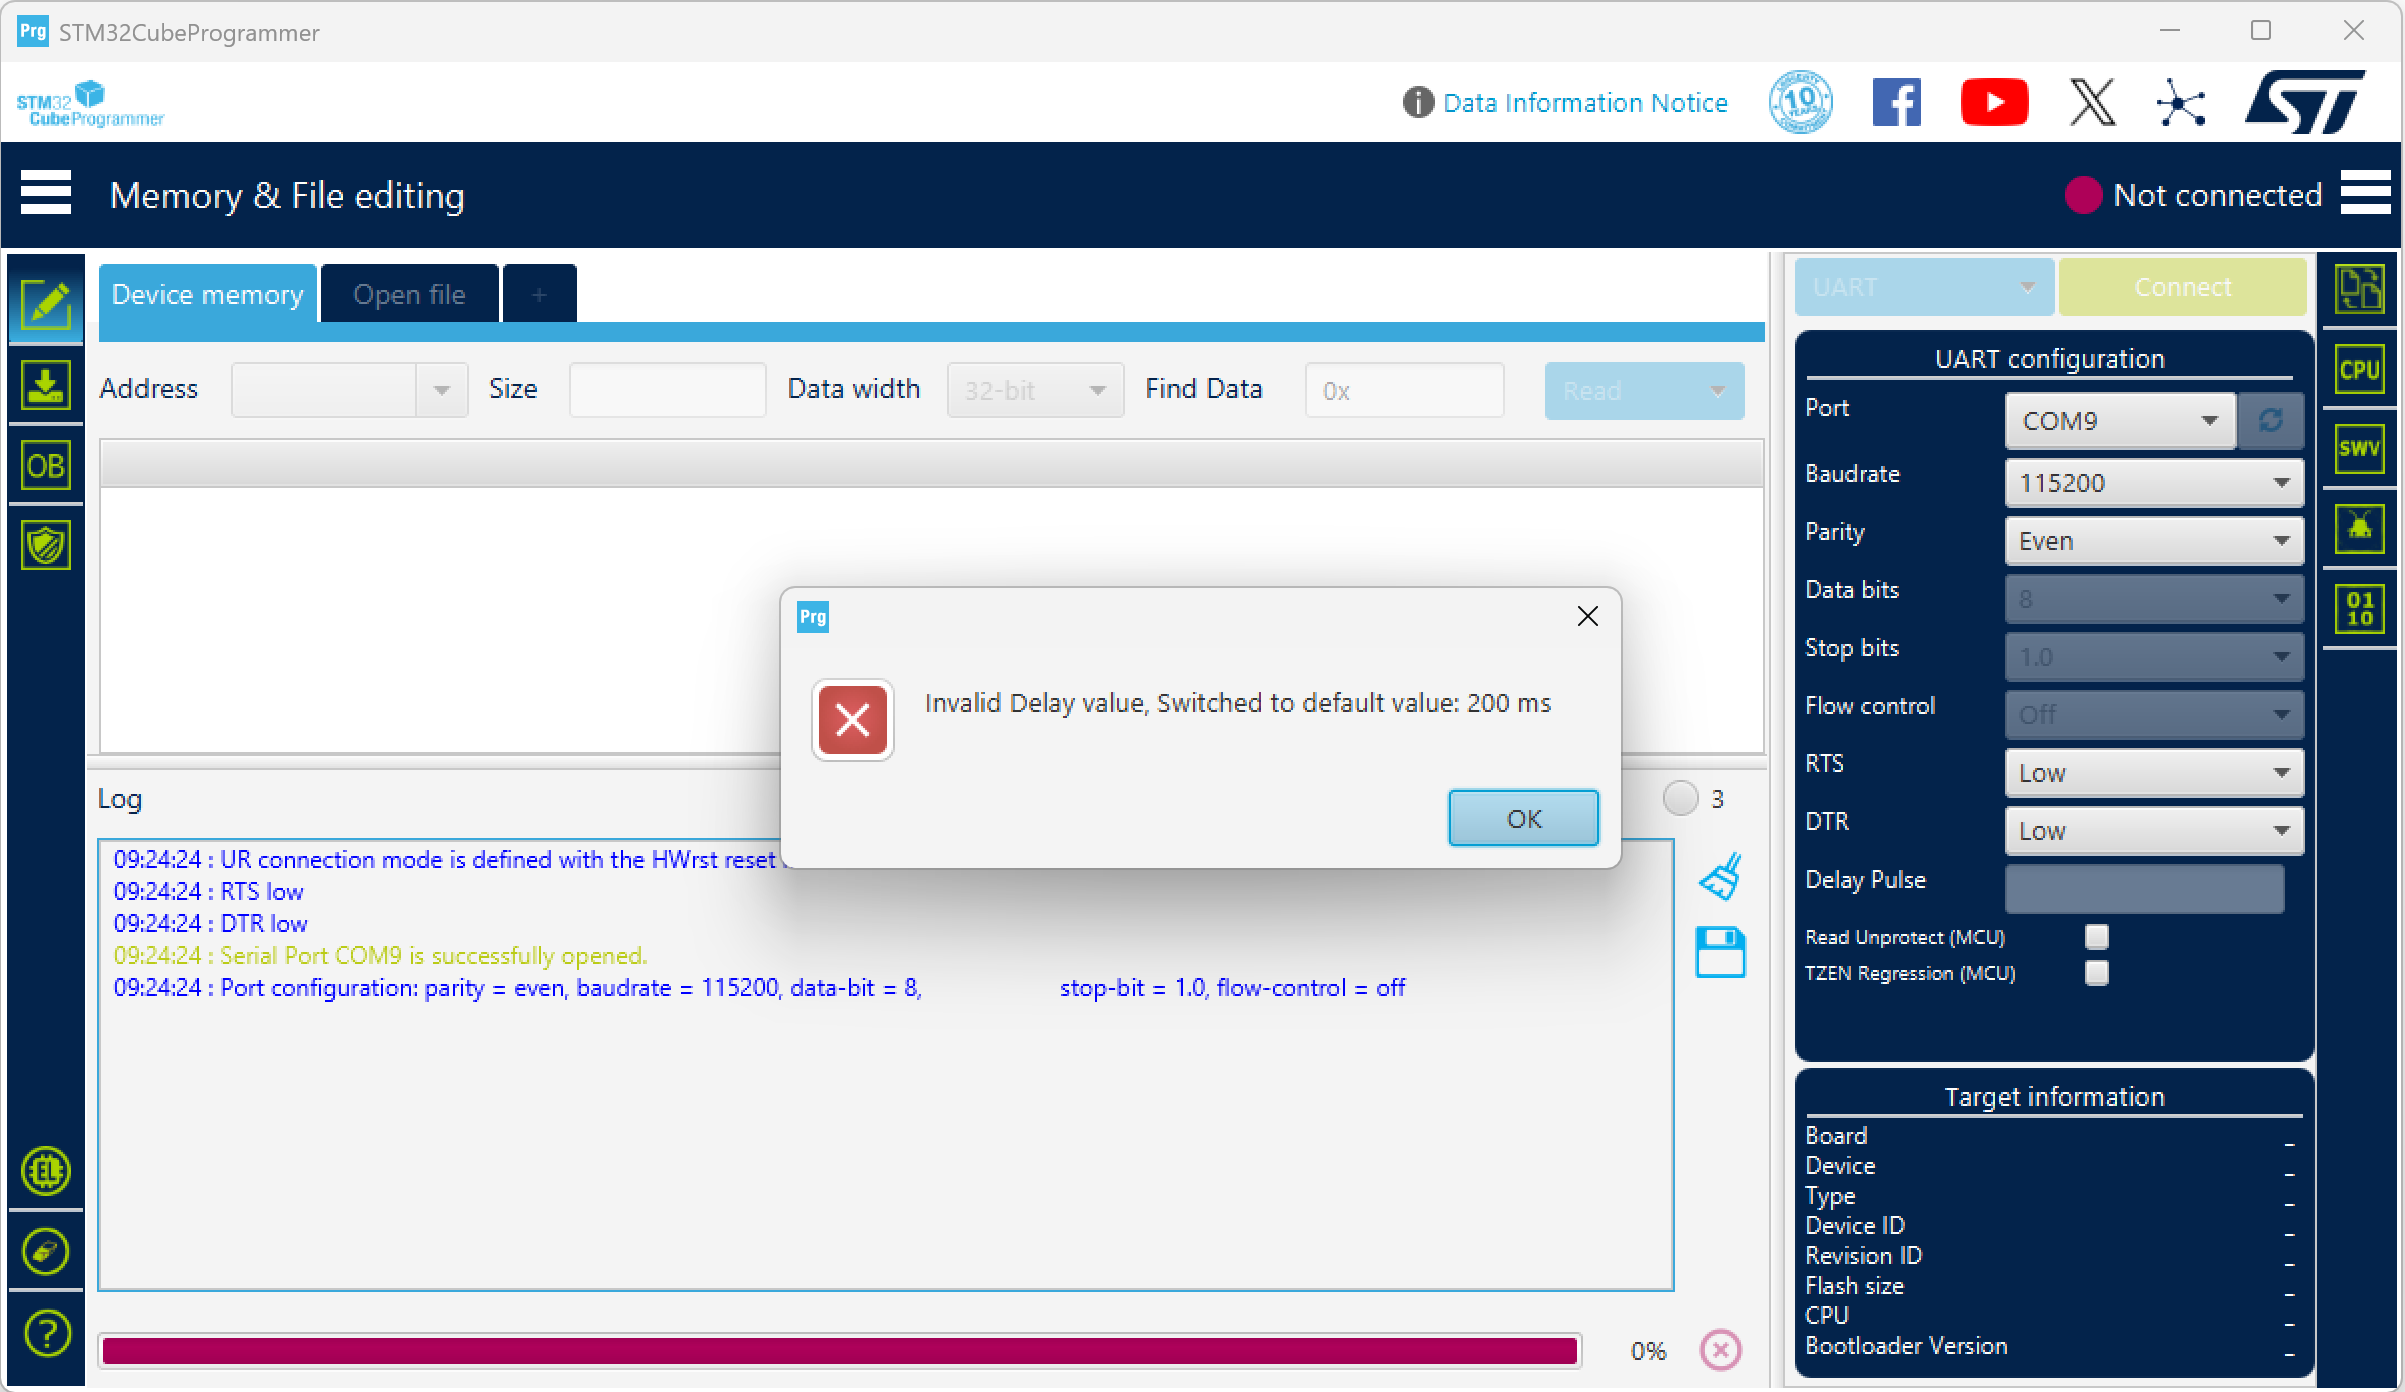The height and width of the screenshot is (1392, 2405).
Task: Open the Baudrate dropdown
Action: (x=2152, y=482)
